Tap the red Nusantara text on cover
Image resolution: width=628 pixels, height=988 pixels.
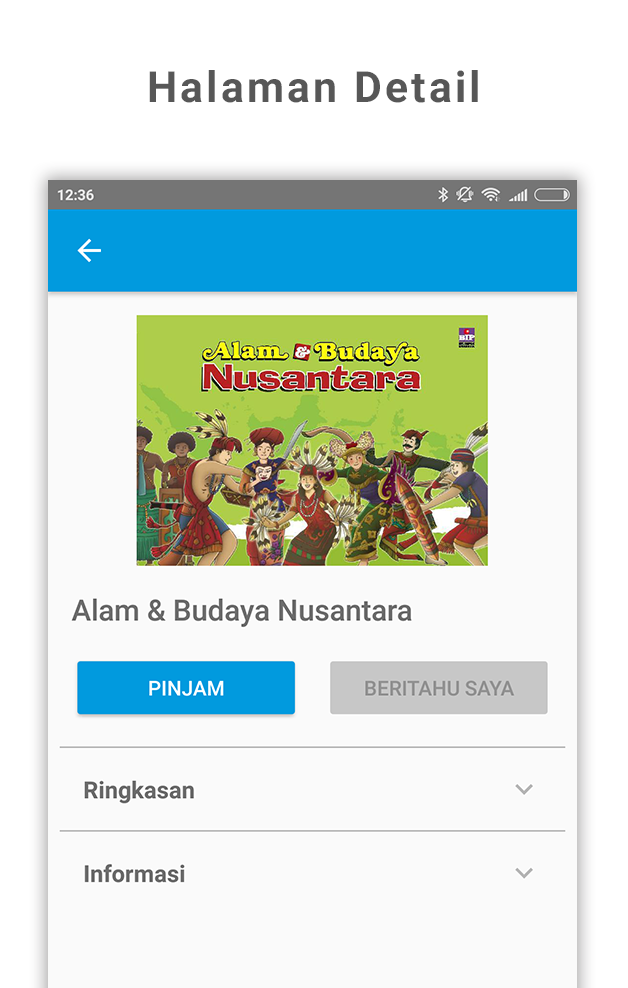pos(311,378)
